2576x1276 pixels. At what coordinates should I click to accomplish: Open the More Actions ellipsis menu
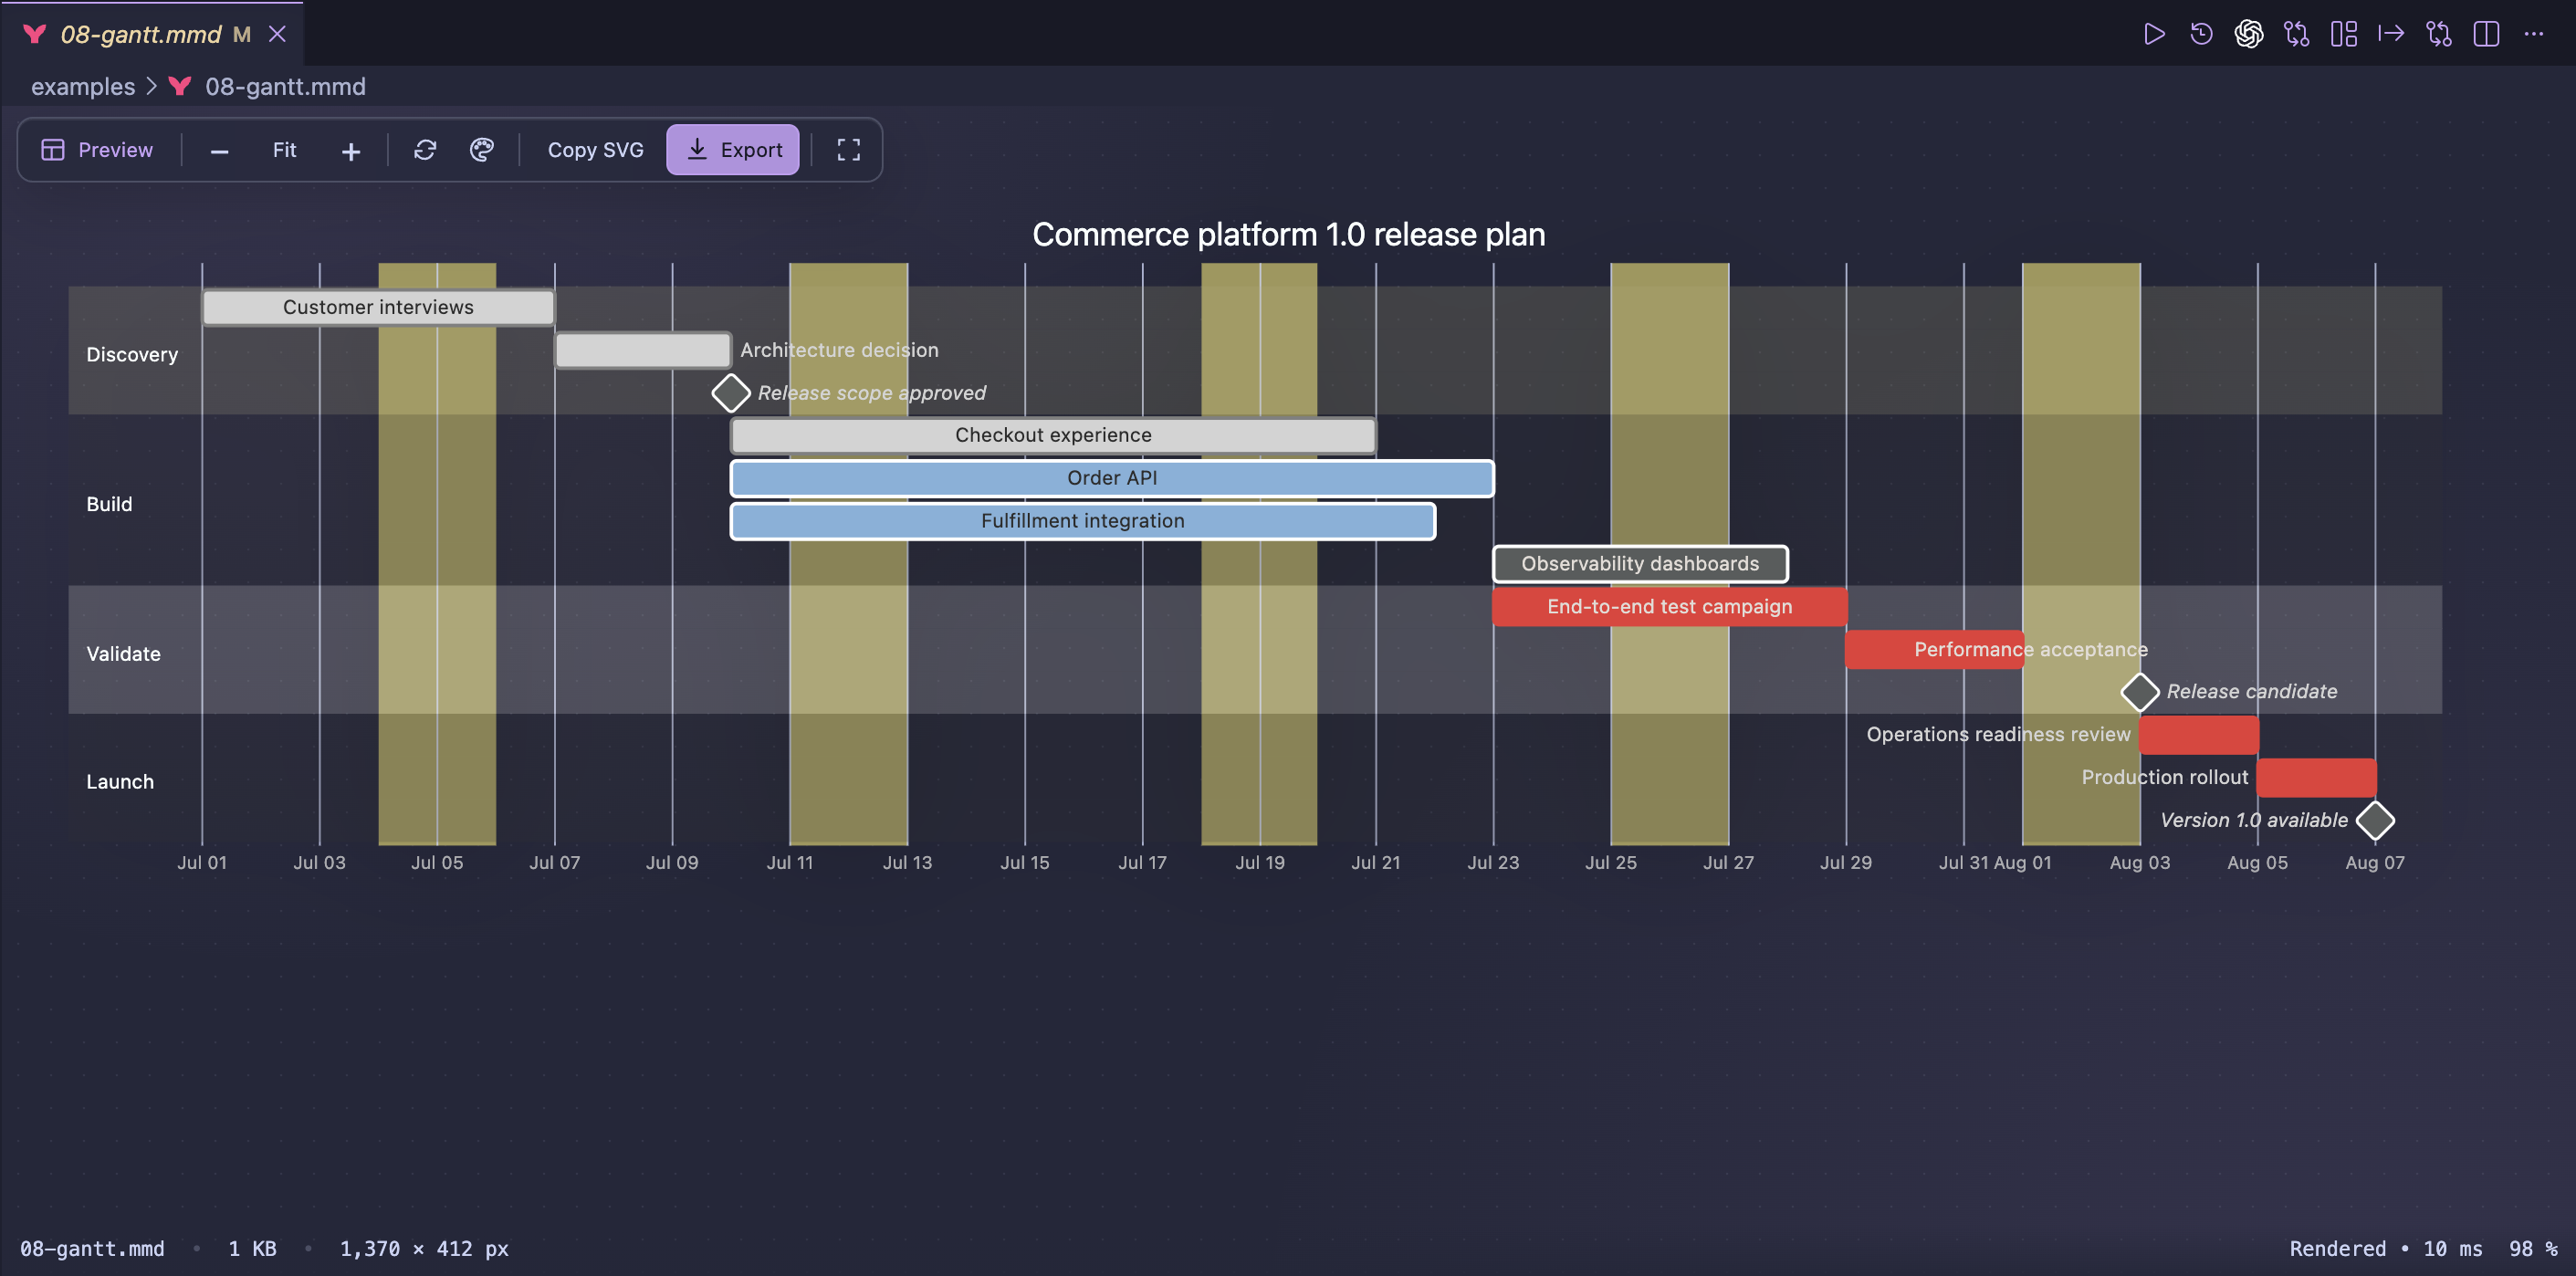pos(2533,34)
